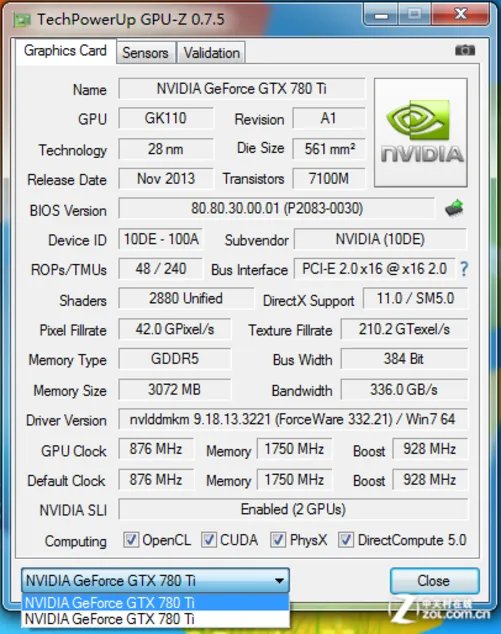This screenshot has width=501, height=634.
Task: Click the 'BIOS Version' label text
Action: tap(68, 211)
